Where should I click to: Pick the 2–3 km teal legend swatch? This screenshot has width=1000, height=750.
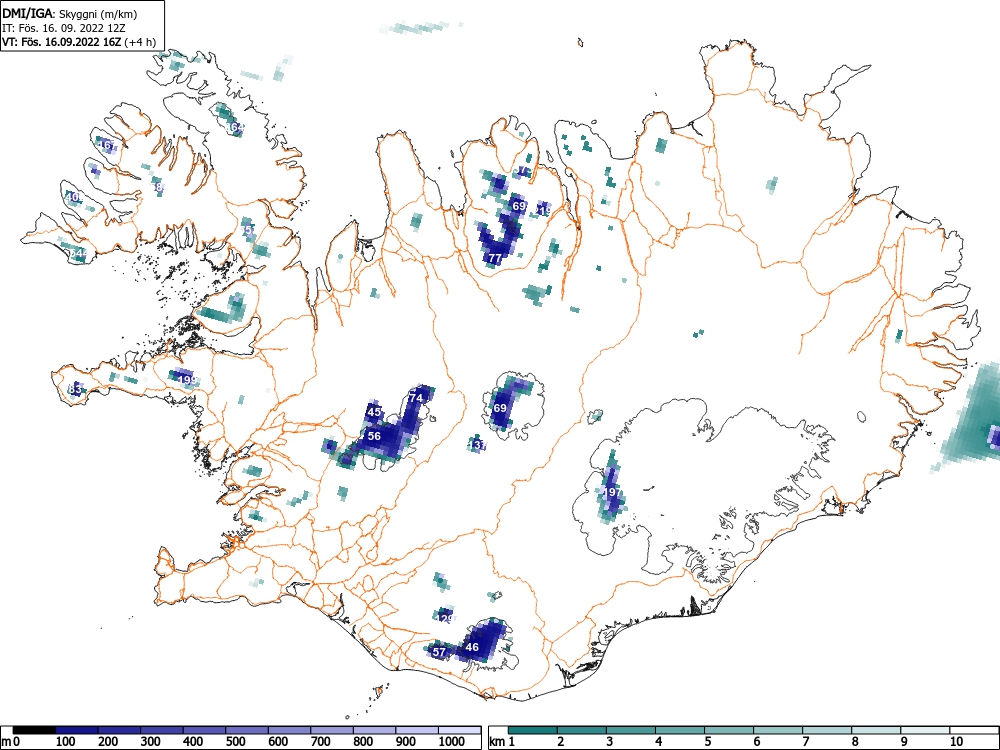coord(582,730)
